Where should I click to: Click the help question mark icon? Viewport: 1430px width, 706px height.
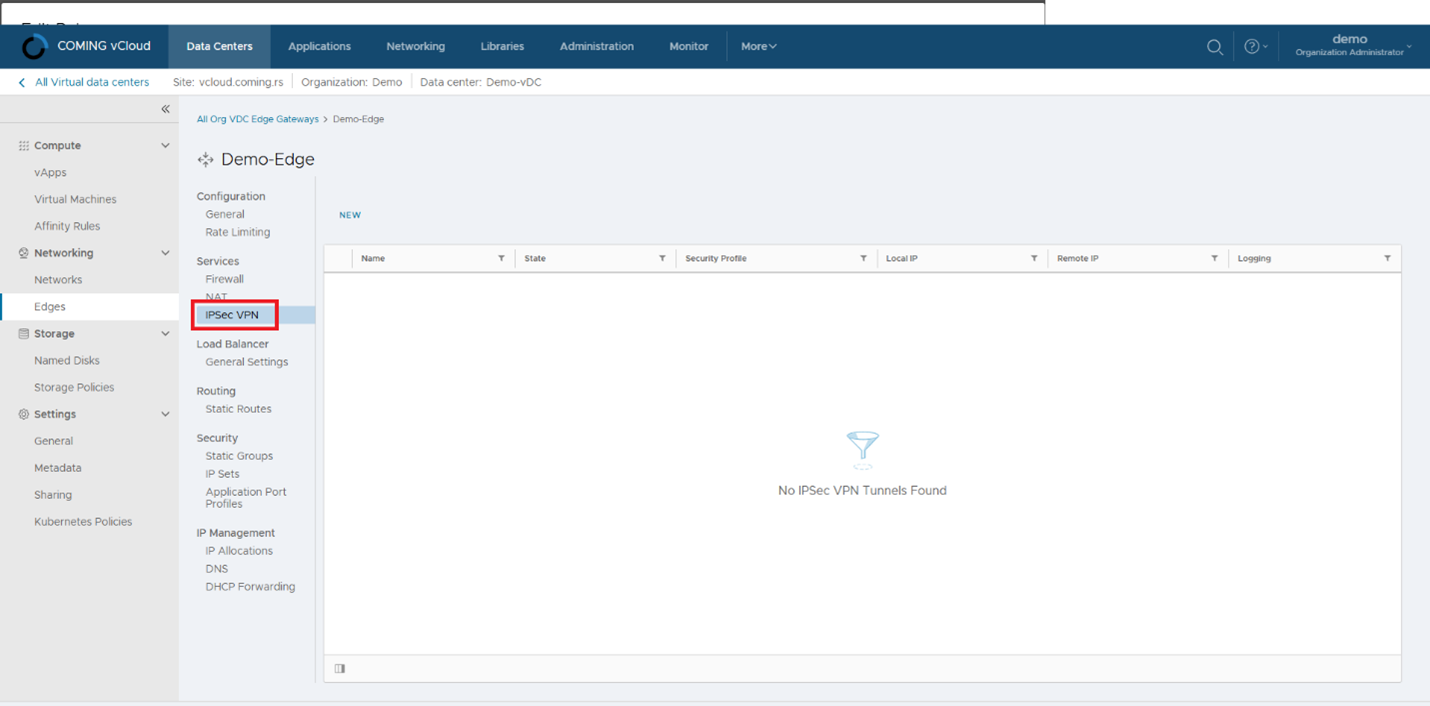point(1252,46)
